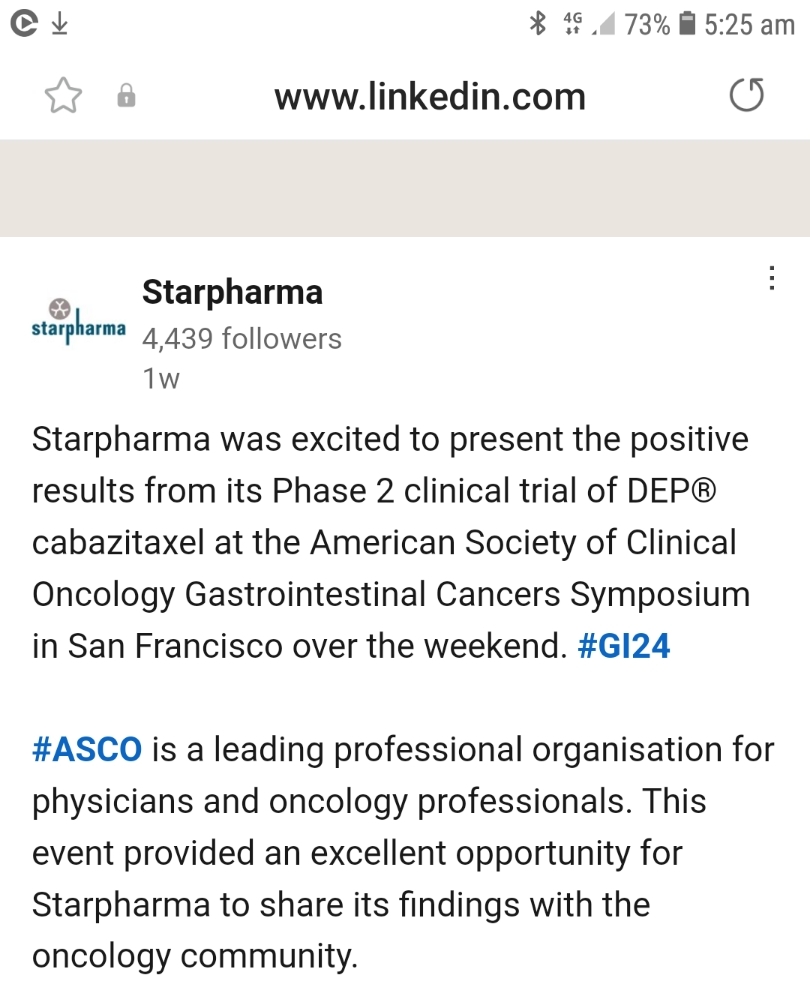Tap the 5:25 am clock

[749, 25]
